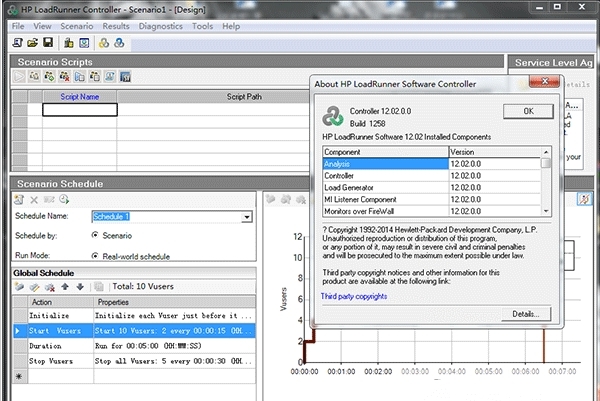The height and width of the screenshot is (401, 600).
Task: Click the Start Scenario play icon
Action: tap(19, 77)
